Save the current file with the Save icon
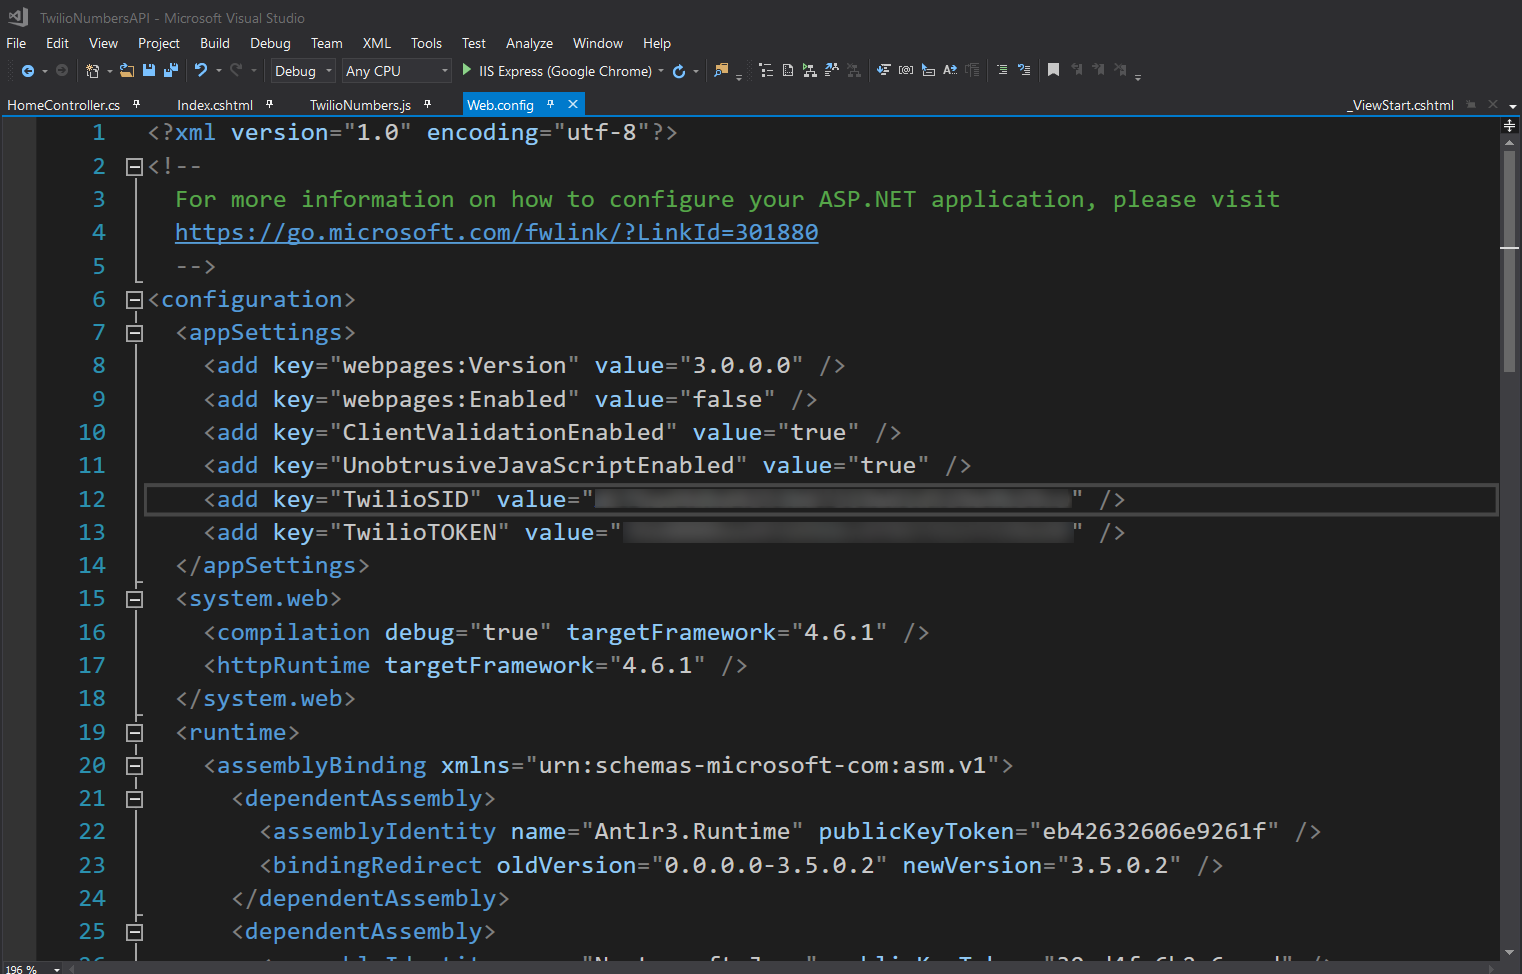This screenshot has height=974, width=1522. point(149,71)
